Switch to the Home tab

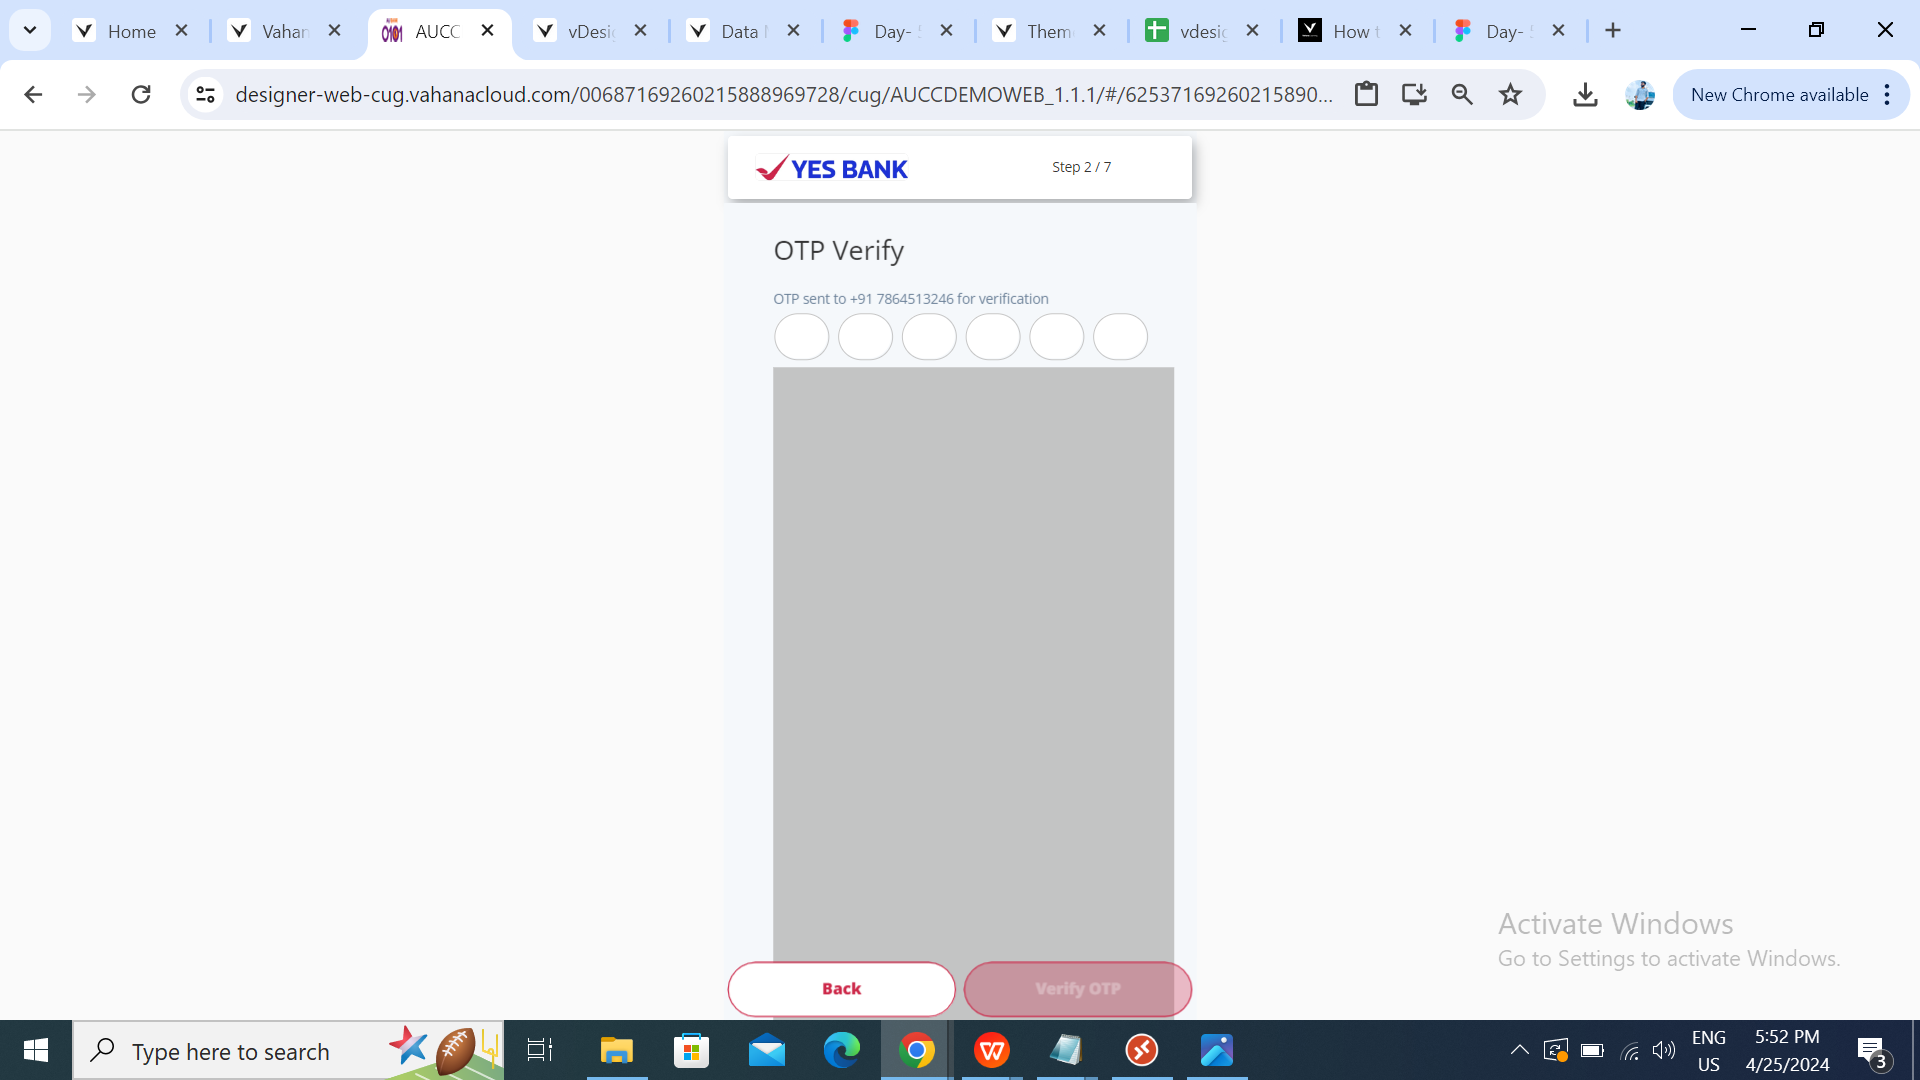point(130,31)
